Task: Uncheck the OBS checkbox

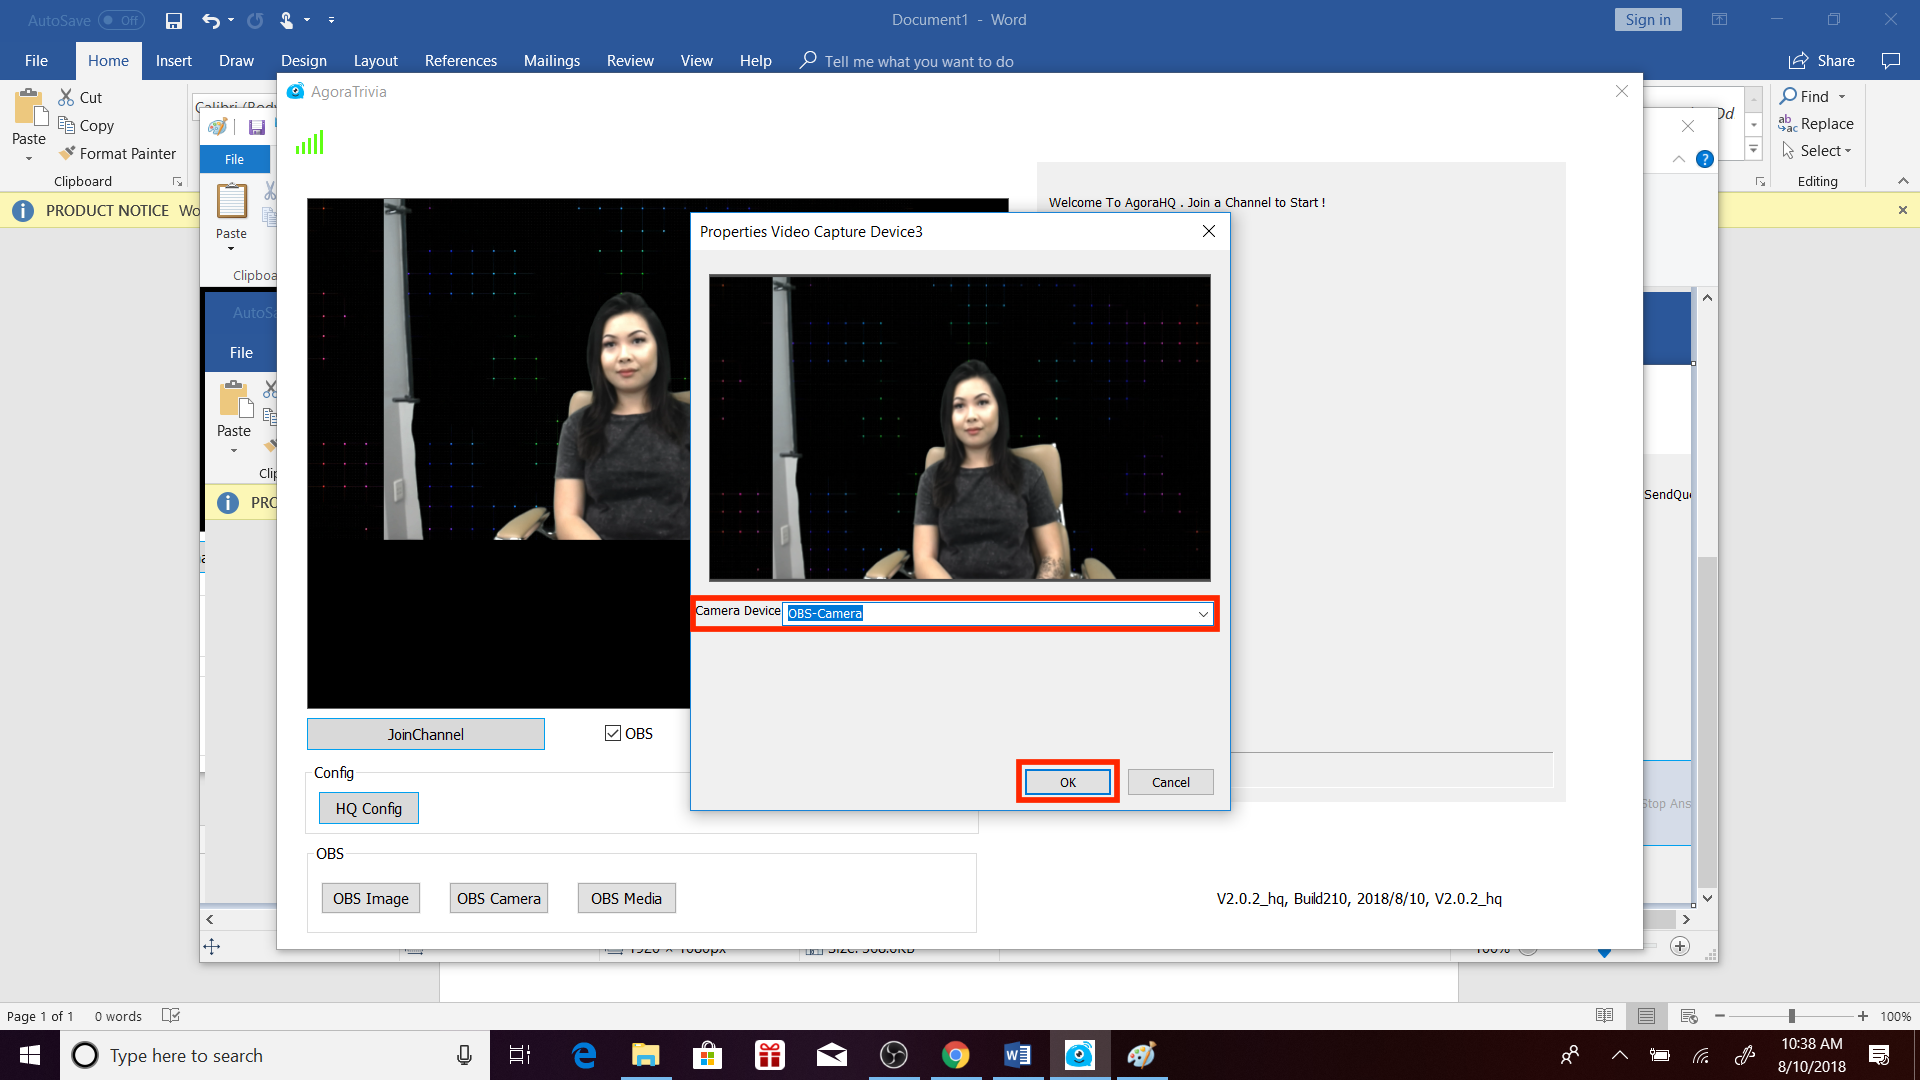Action: coord(613,733)
